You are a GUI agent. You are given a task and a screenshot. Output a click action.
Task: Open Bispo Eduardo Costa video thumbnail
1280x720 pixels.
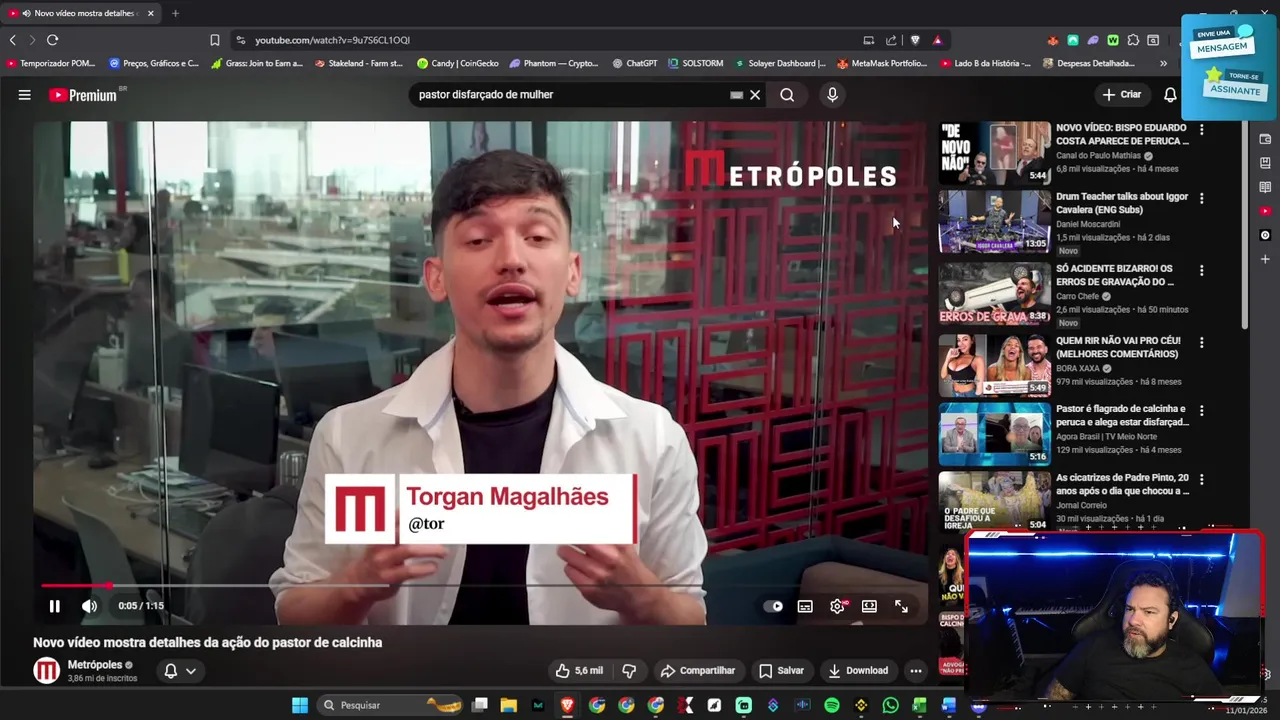(995, 153)
